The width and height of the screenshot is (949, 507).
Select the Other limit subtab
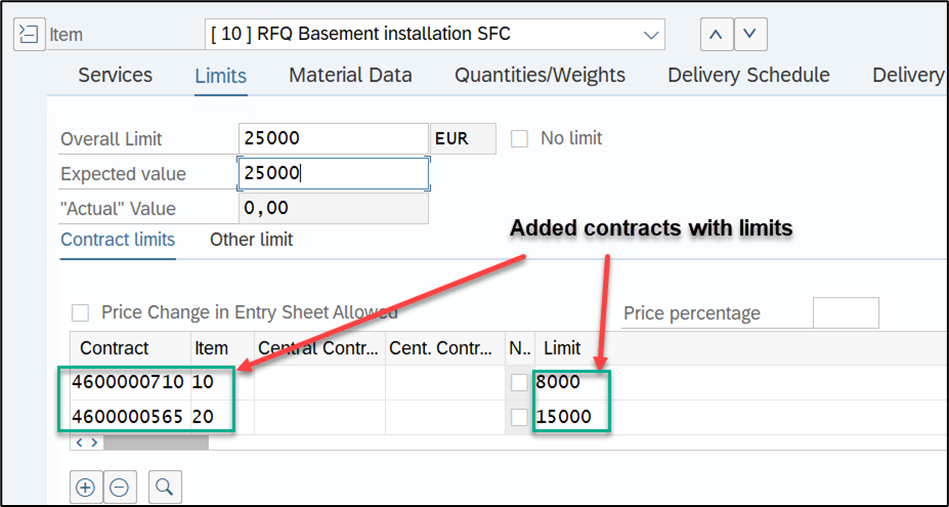(x=251, y=240)
